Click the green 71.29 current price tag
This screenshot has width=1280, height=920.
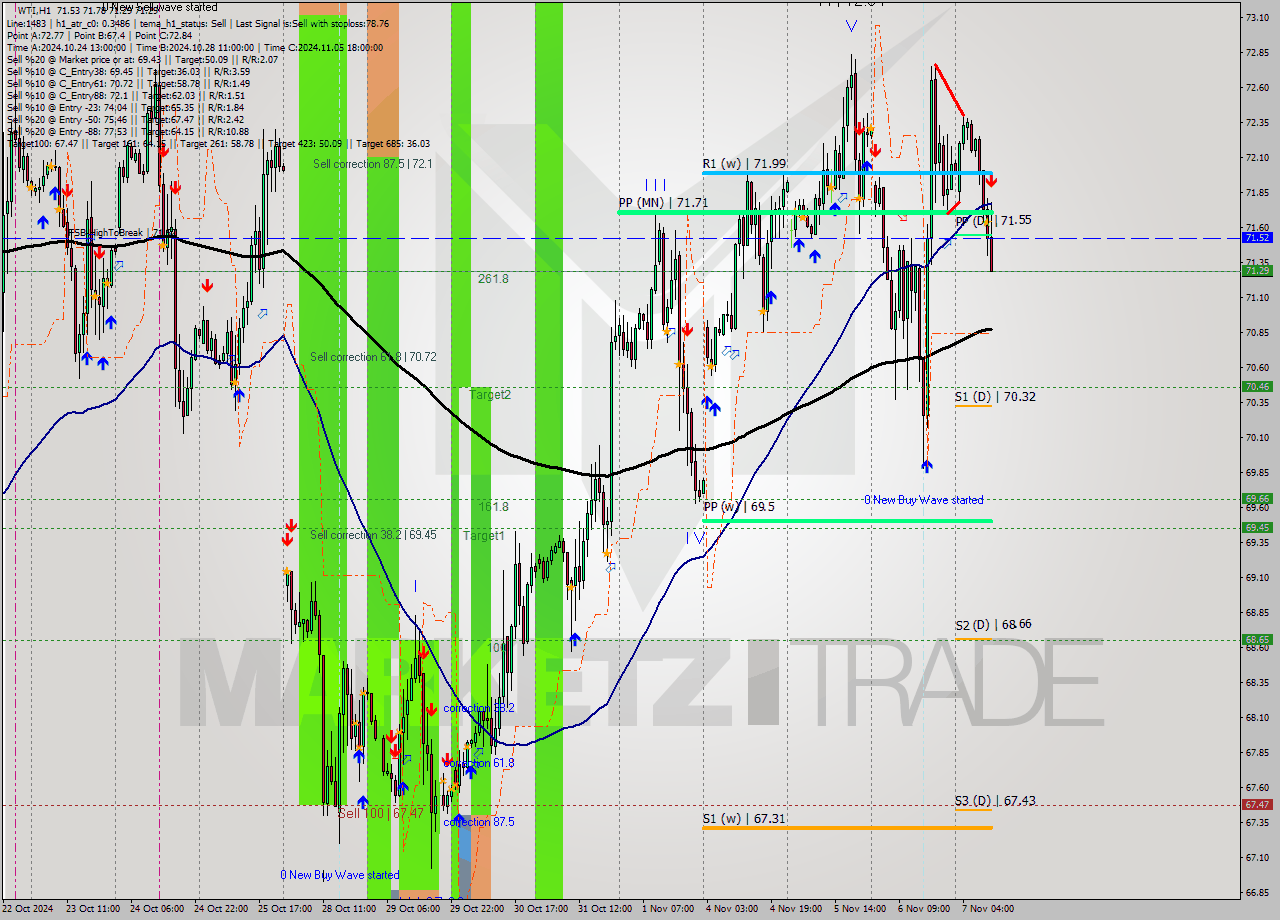point(1257,270)
